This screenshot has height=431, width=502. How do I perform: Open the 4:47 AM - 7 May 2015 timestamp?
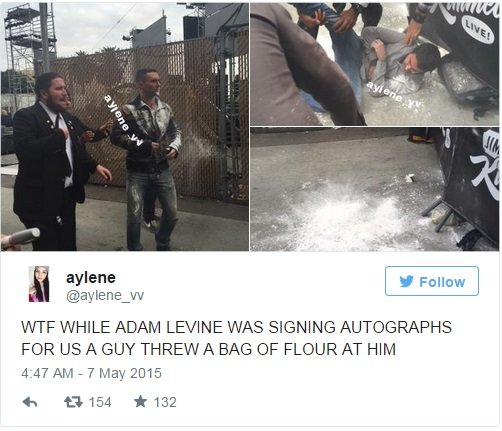[x=91, y=373]
